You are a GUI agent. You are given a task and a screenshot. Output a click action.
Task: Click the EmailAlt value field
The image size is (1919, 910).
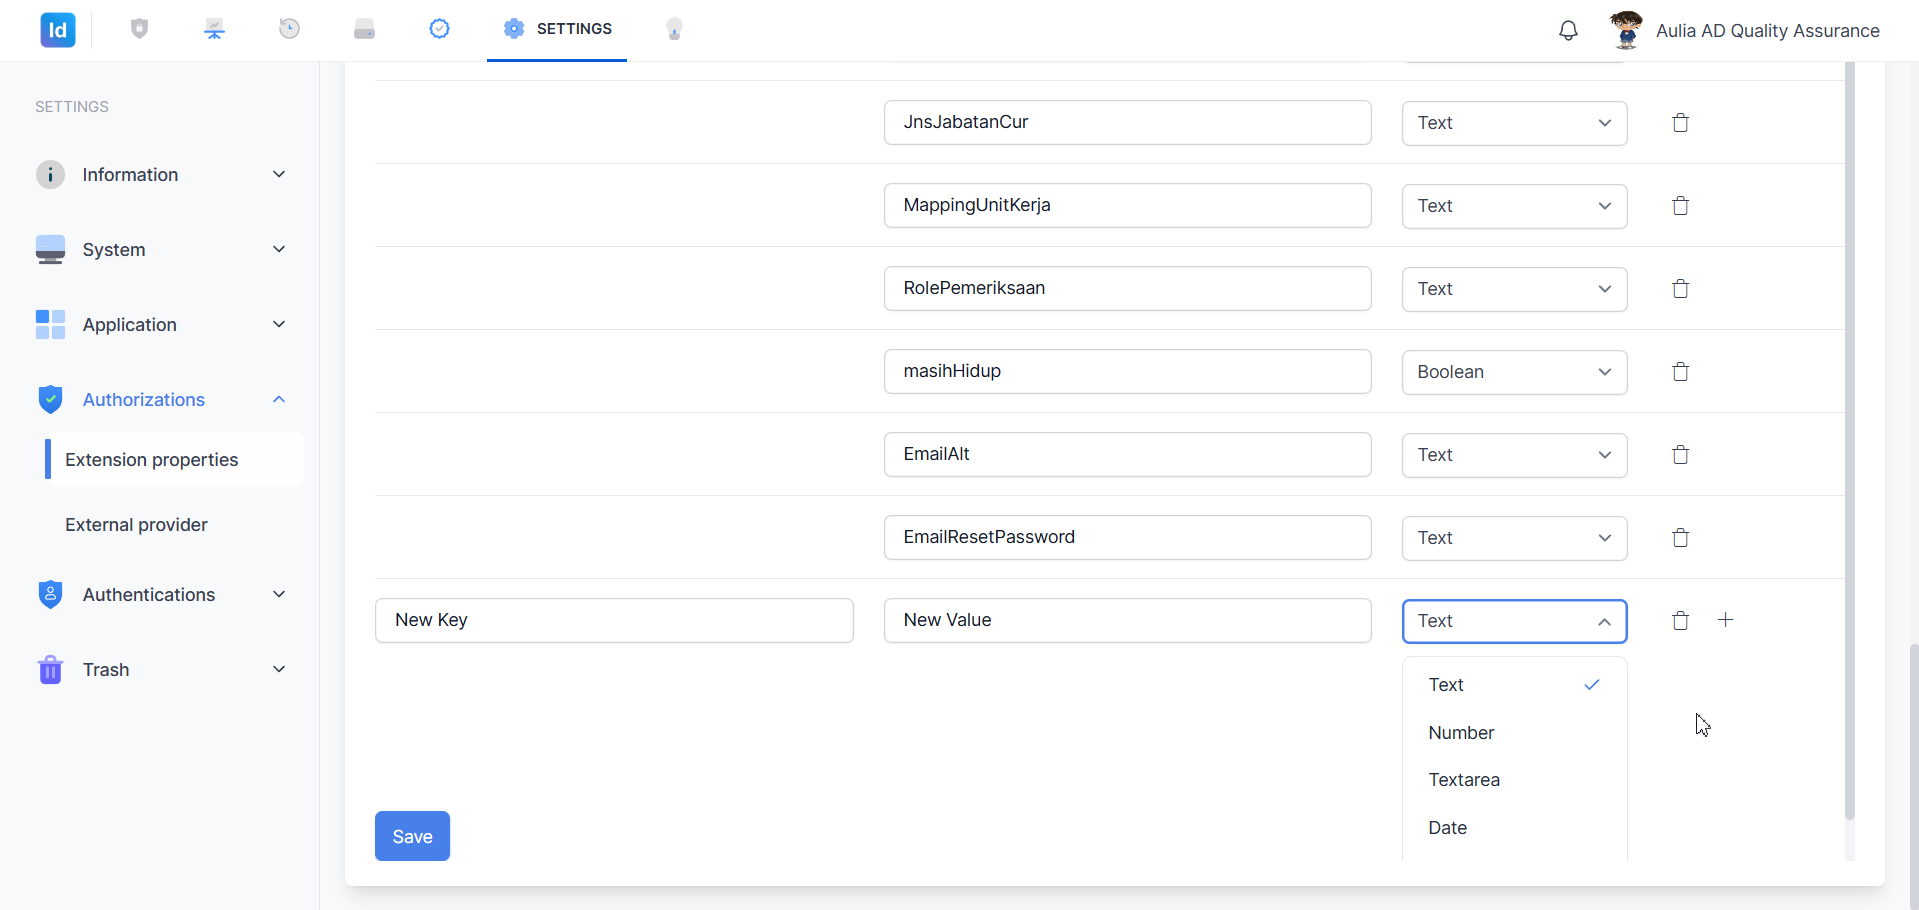pyautogui.click(x=1127, y=454)
